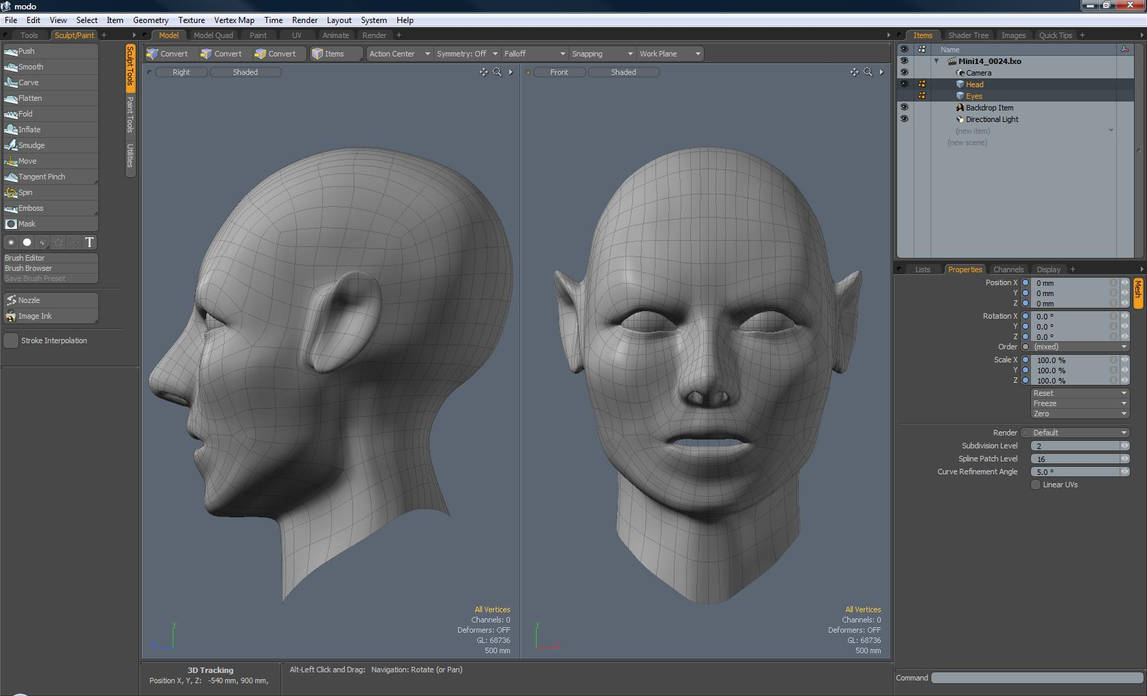The image size is (1147, 696).
Task: Click zoom icon in Right viewport
Action: (497, 72)
